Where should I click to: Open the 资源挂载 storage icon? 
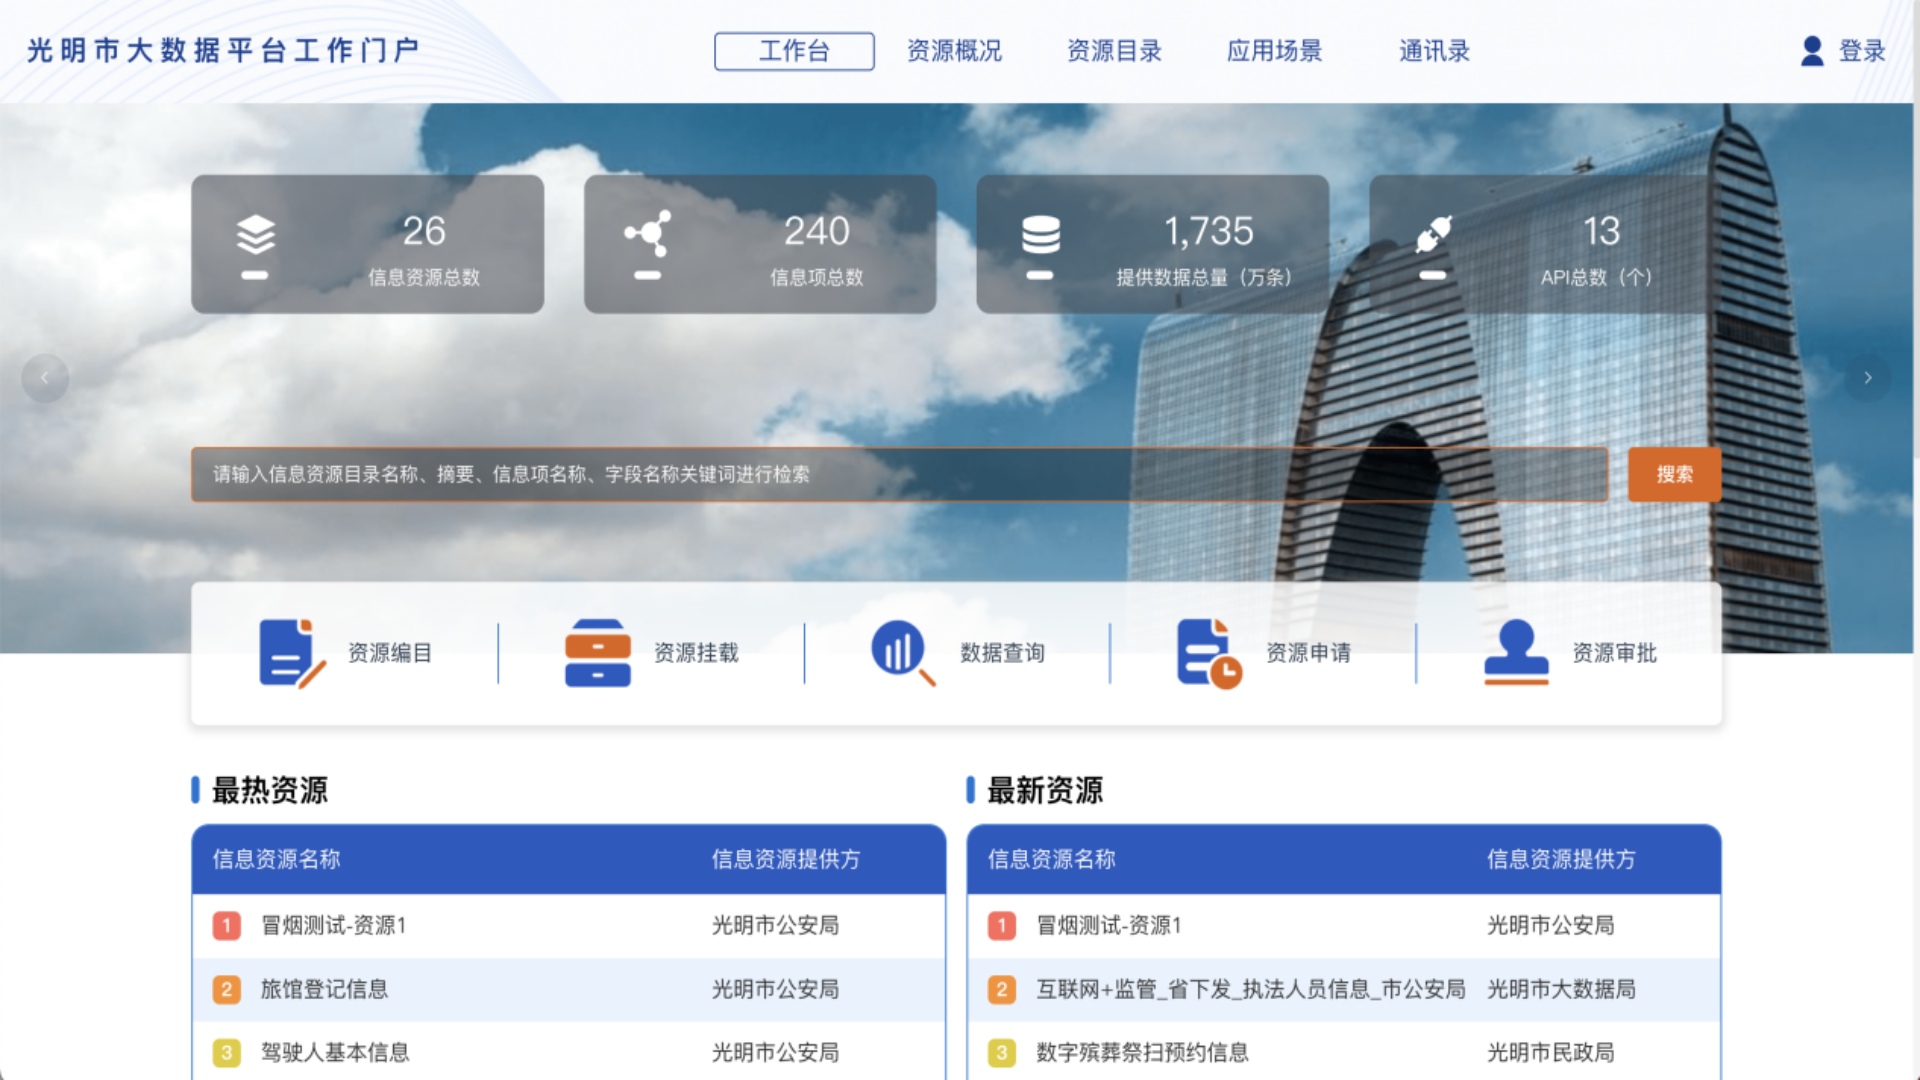click(x=597, y=651)
